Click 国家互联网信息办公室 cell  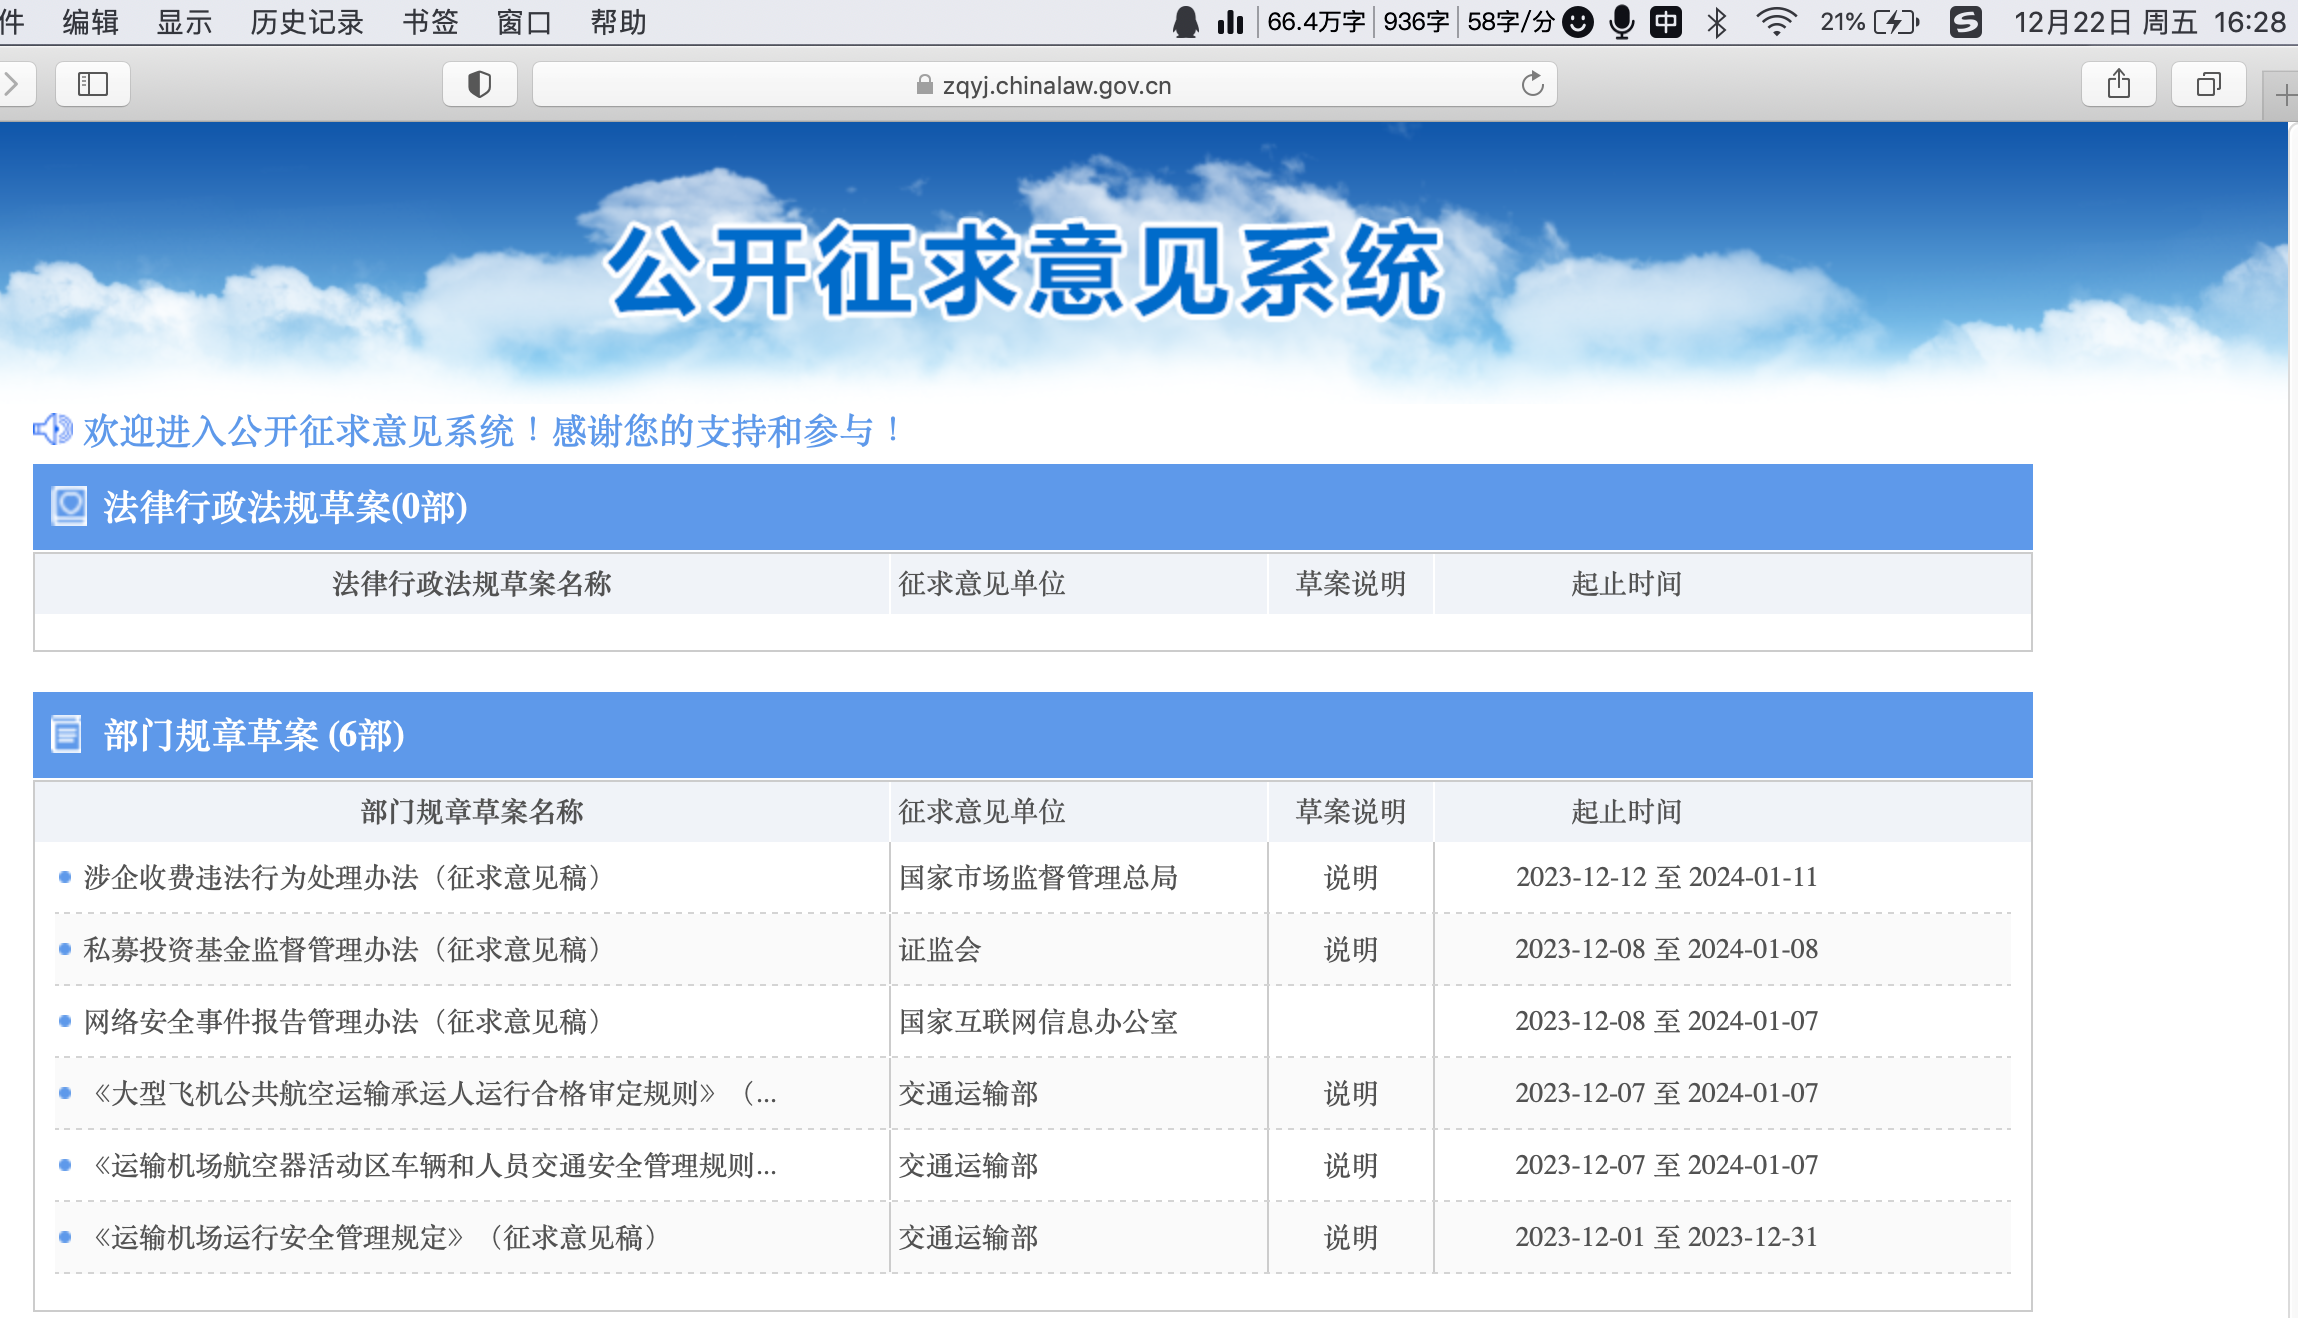(x=1038, y=1021)
